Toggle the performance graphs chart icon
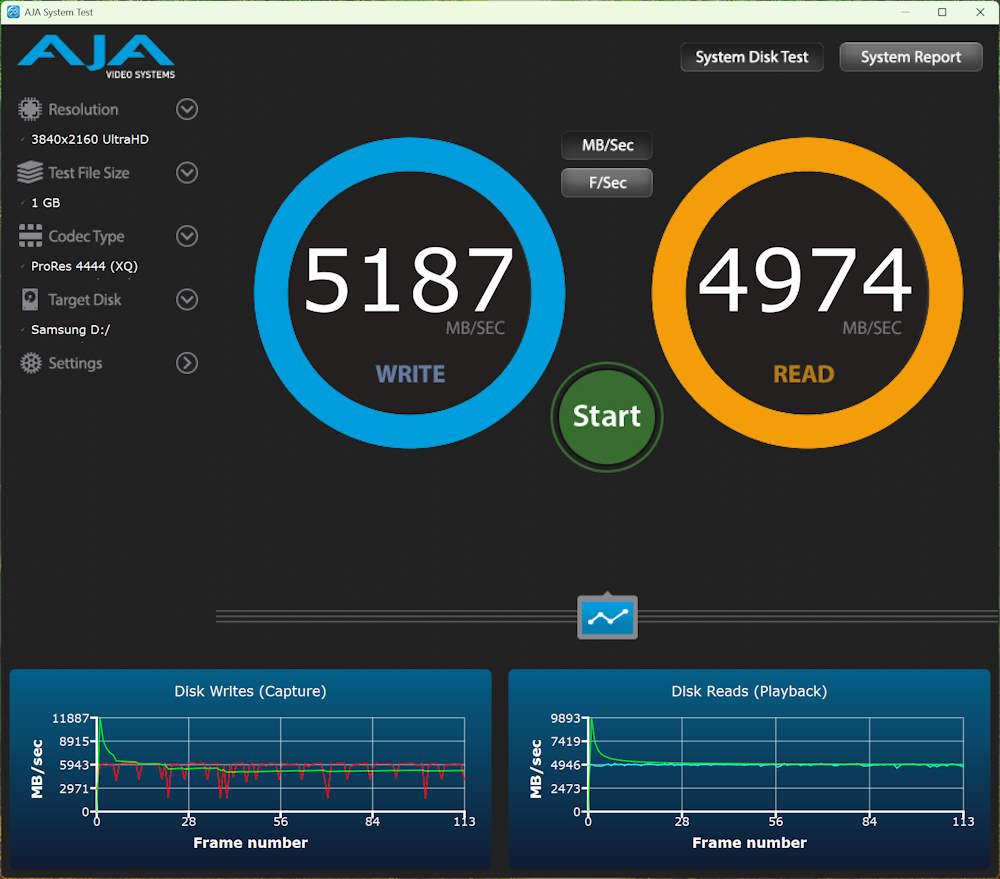 (x=606, y=617)
